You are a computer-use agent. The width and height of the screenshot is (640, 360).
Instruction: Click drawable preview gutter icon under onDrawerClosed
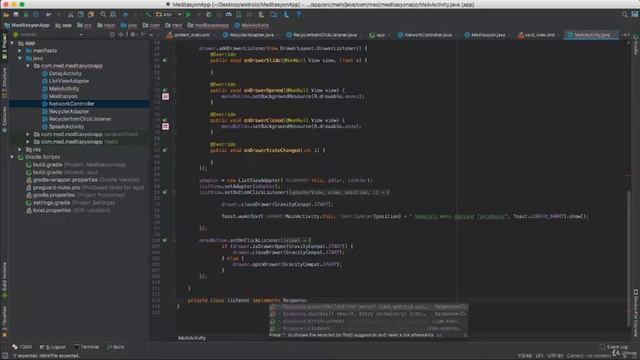pos(165,127)
